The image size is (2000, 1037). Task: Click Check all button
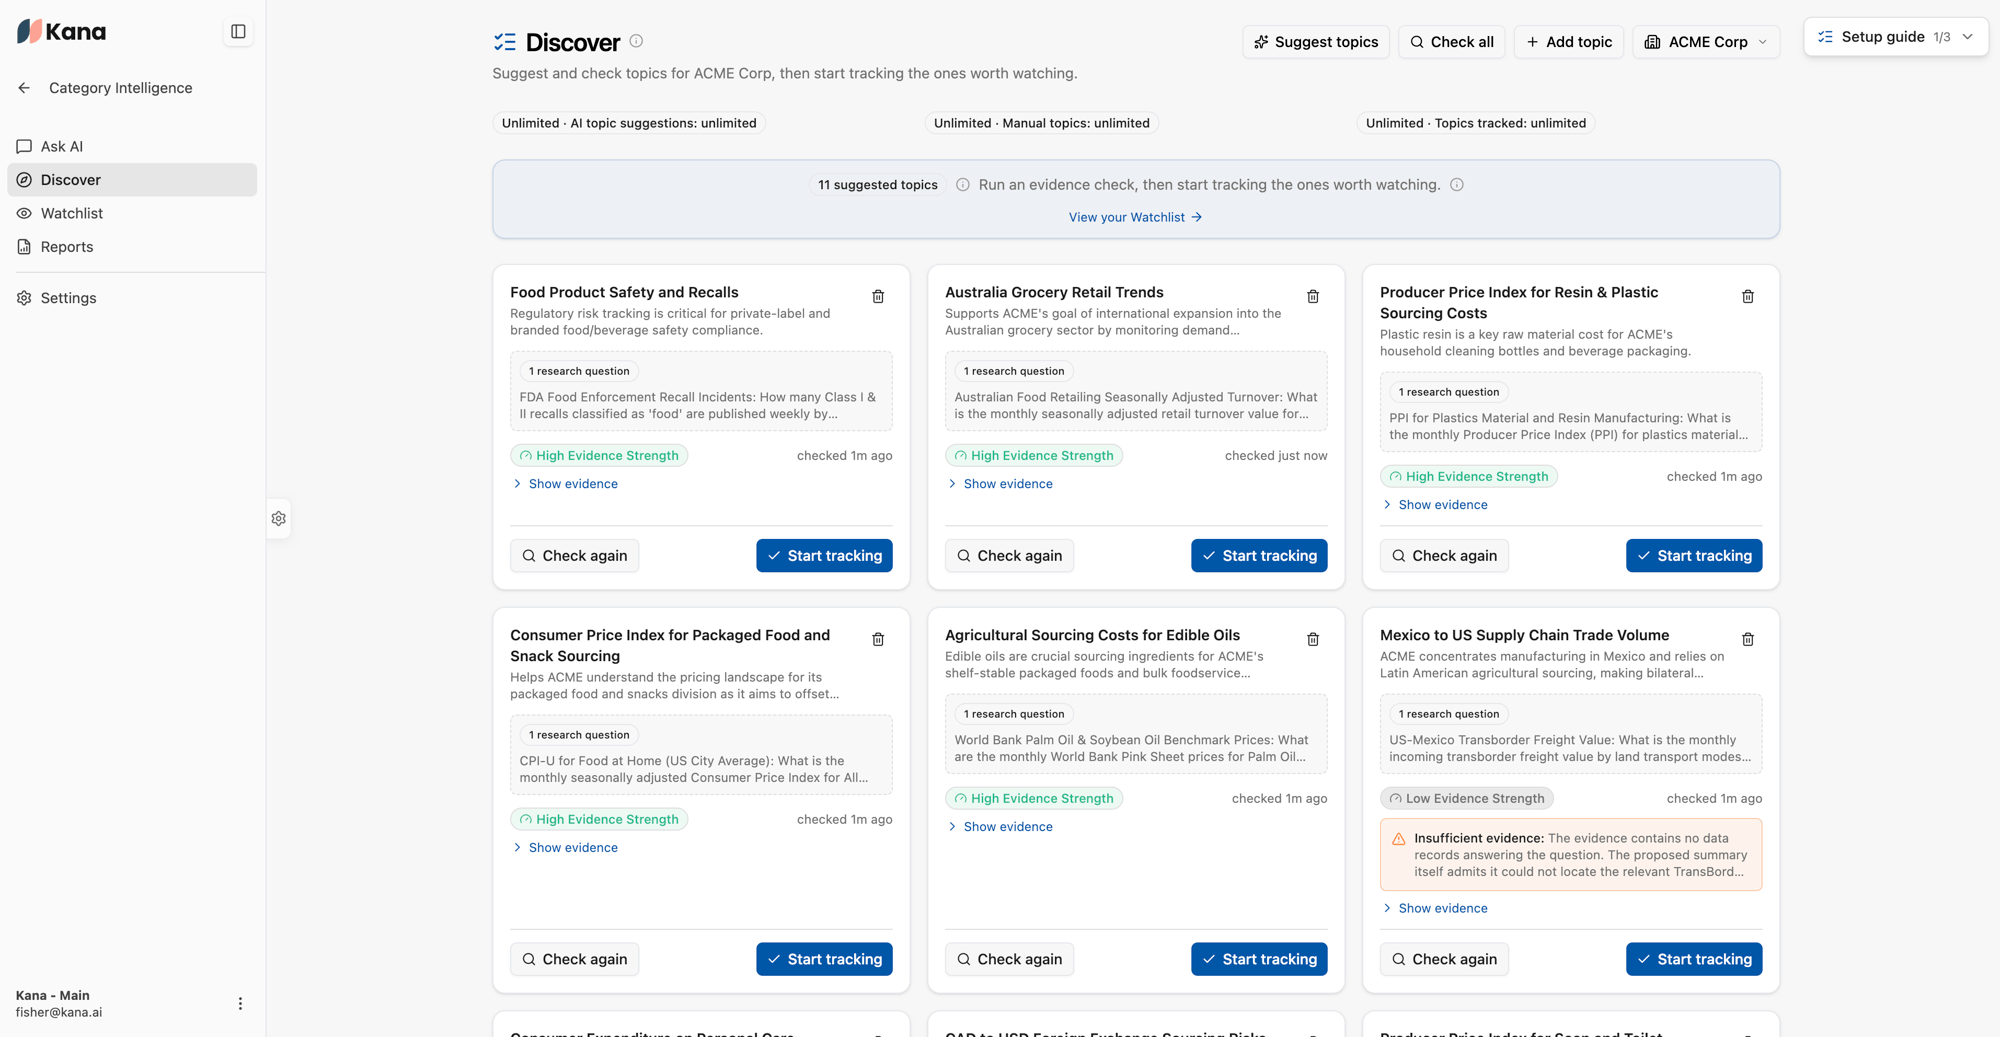click(1451, 42)
